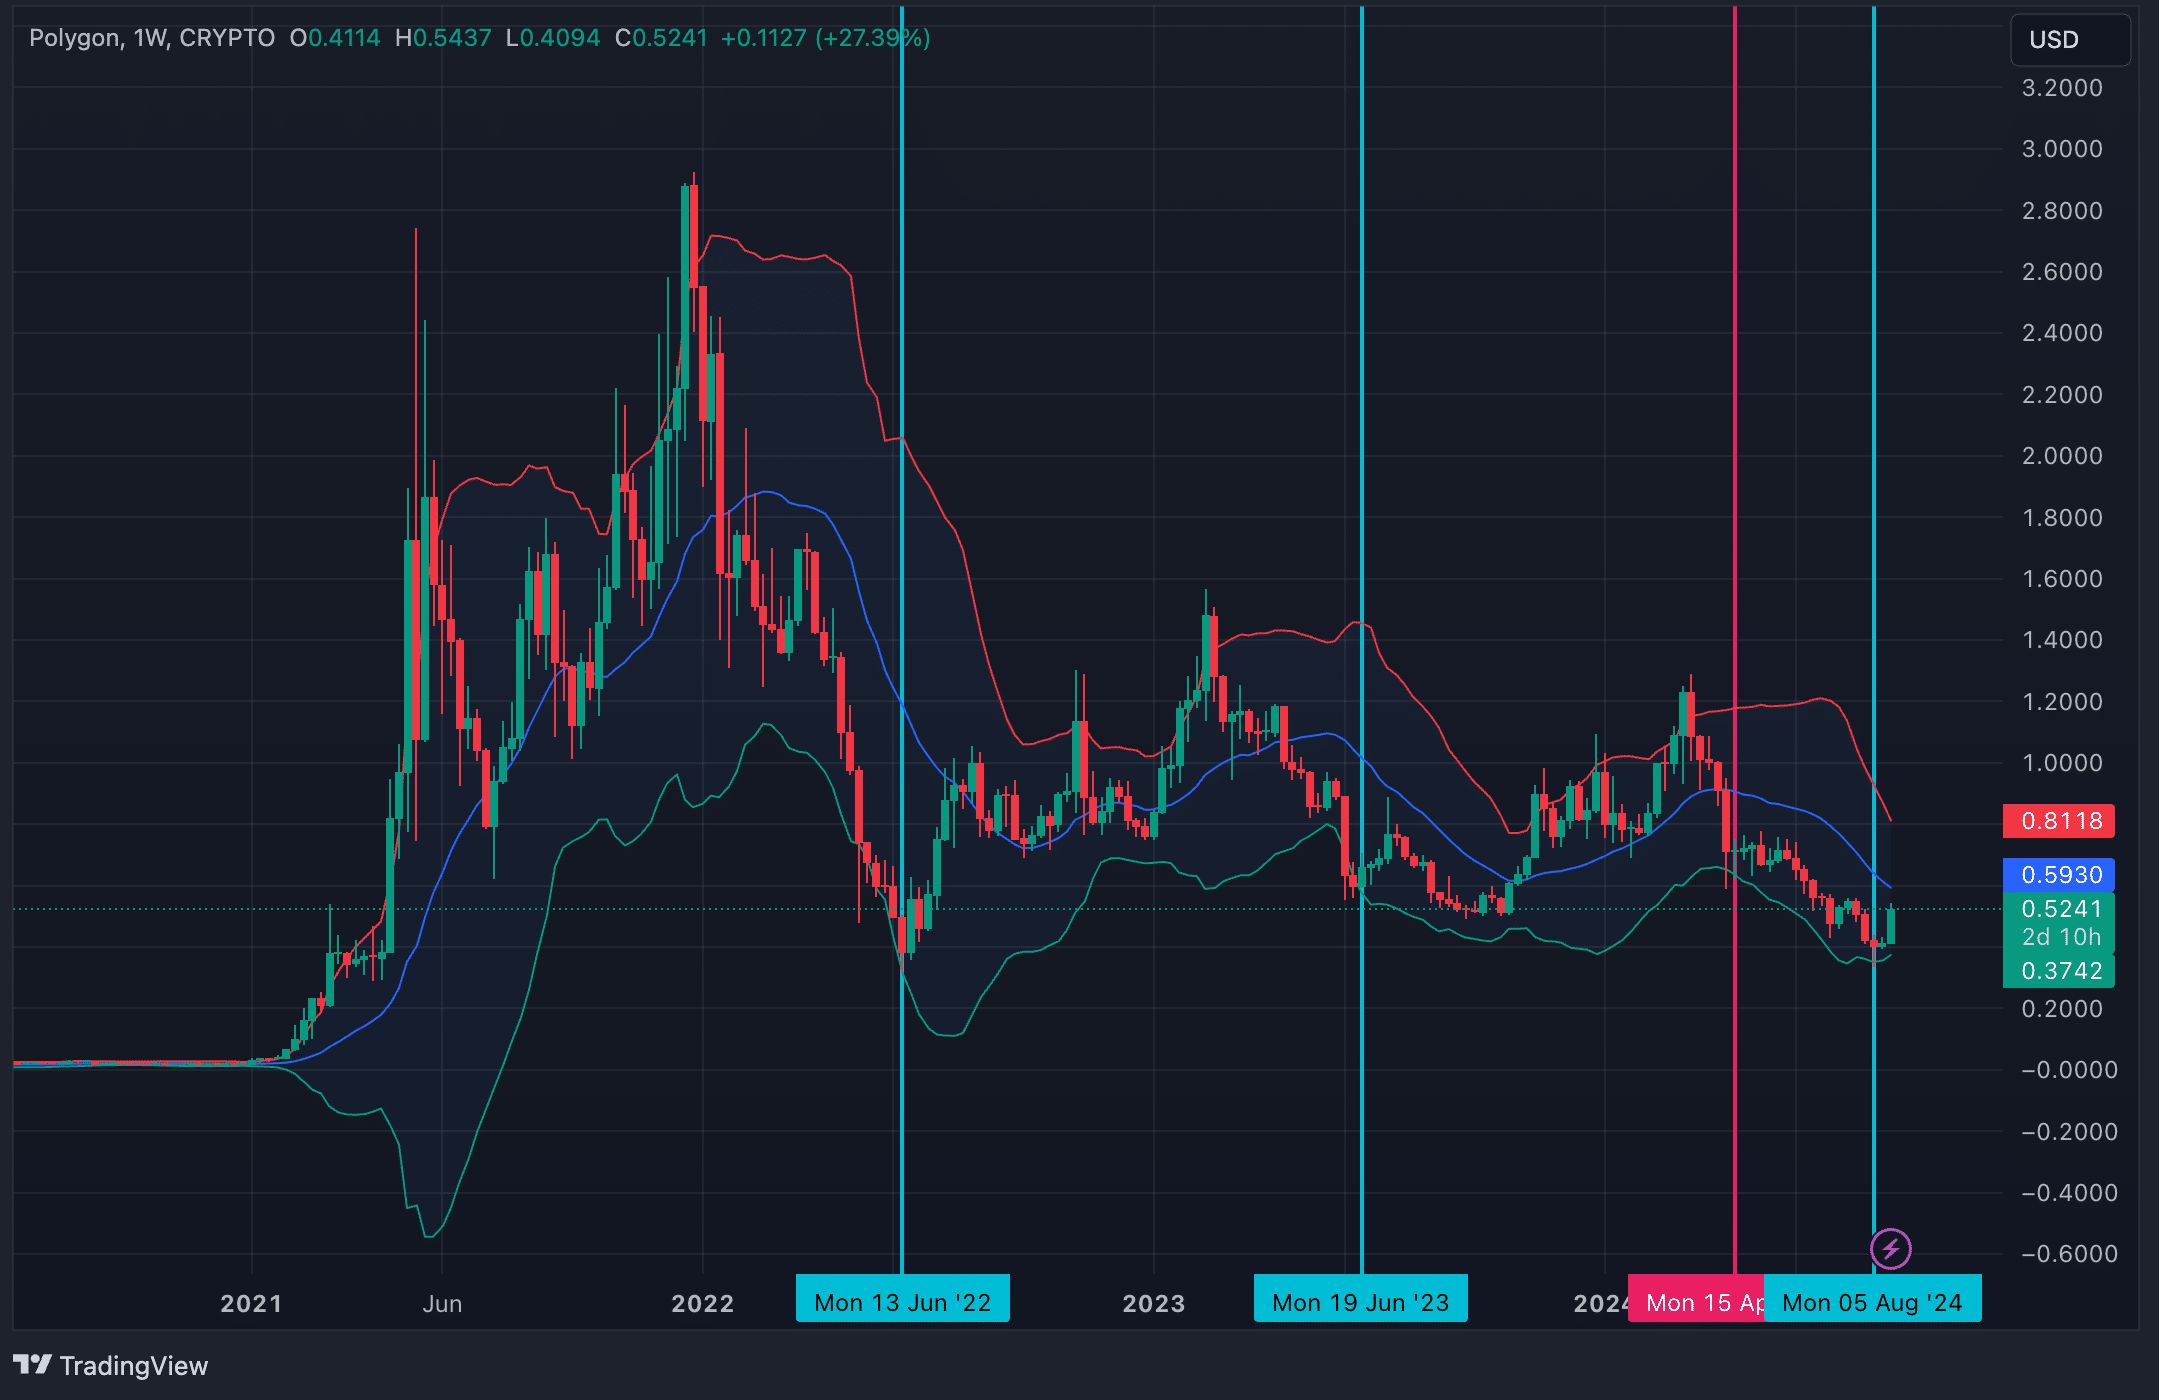Click the Jun label on time axis
The height and width of the screenshot is (1400, 2159).
tap(442, 1303)
